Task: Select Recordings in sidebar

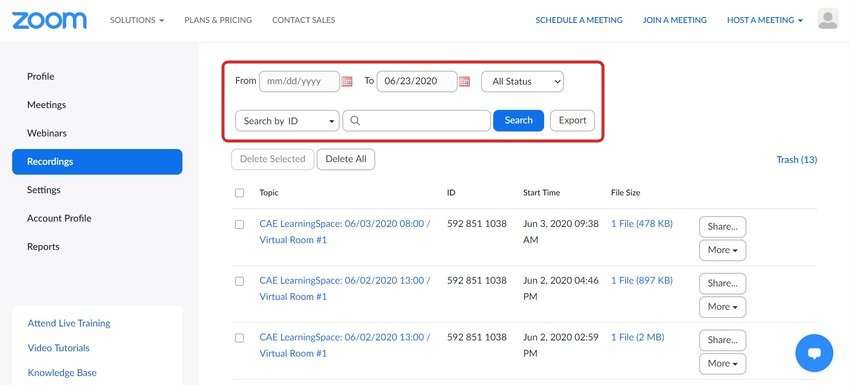Action: (x=97, y=162)
